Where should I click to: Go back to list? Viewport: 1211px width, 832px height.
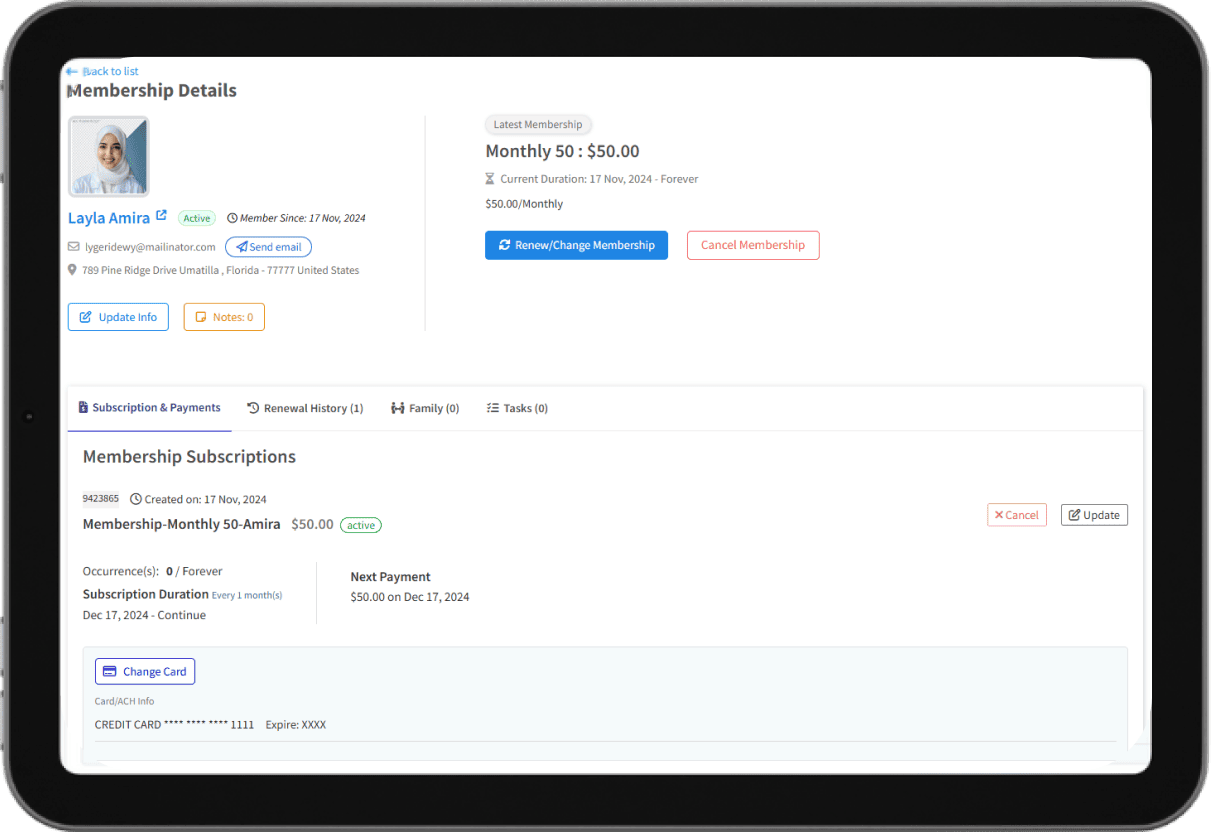(x=110, y=72)
